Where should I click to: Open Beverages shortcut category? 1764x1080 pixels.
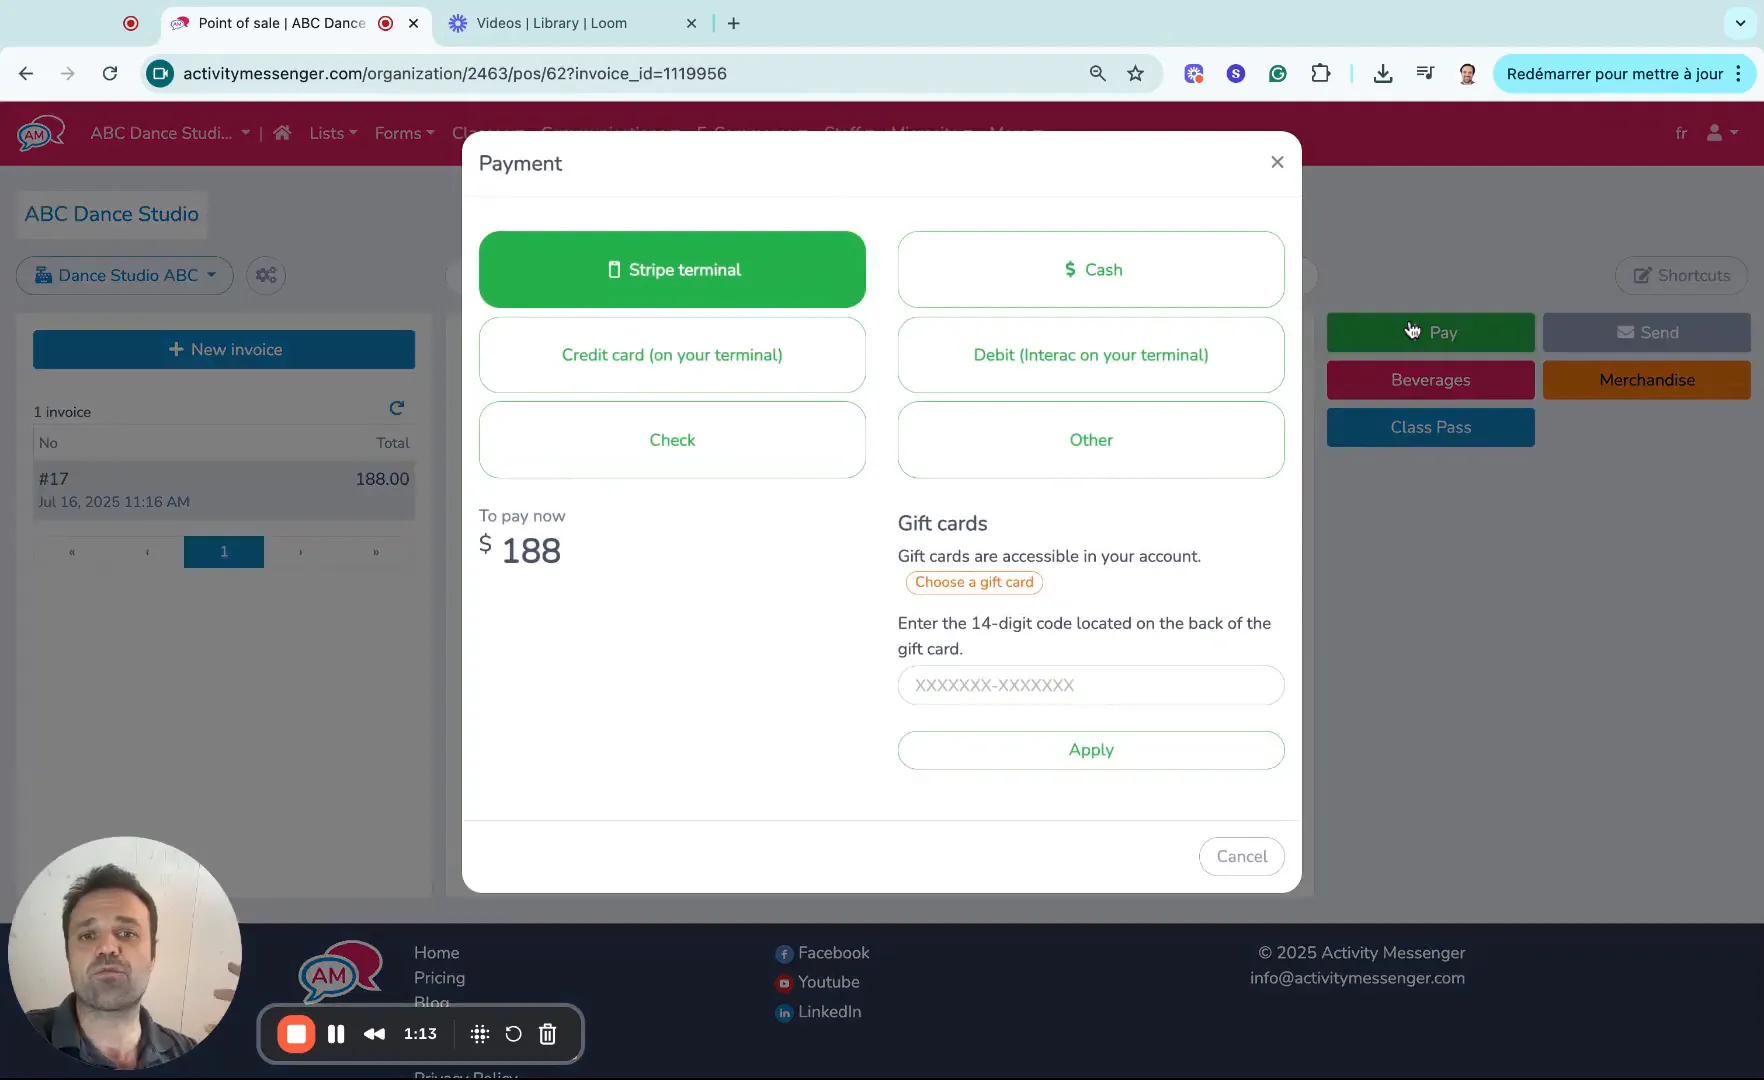point(1430,380)
